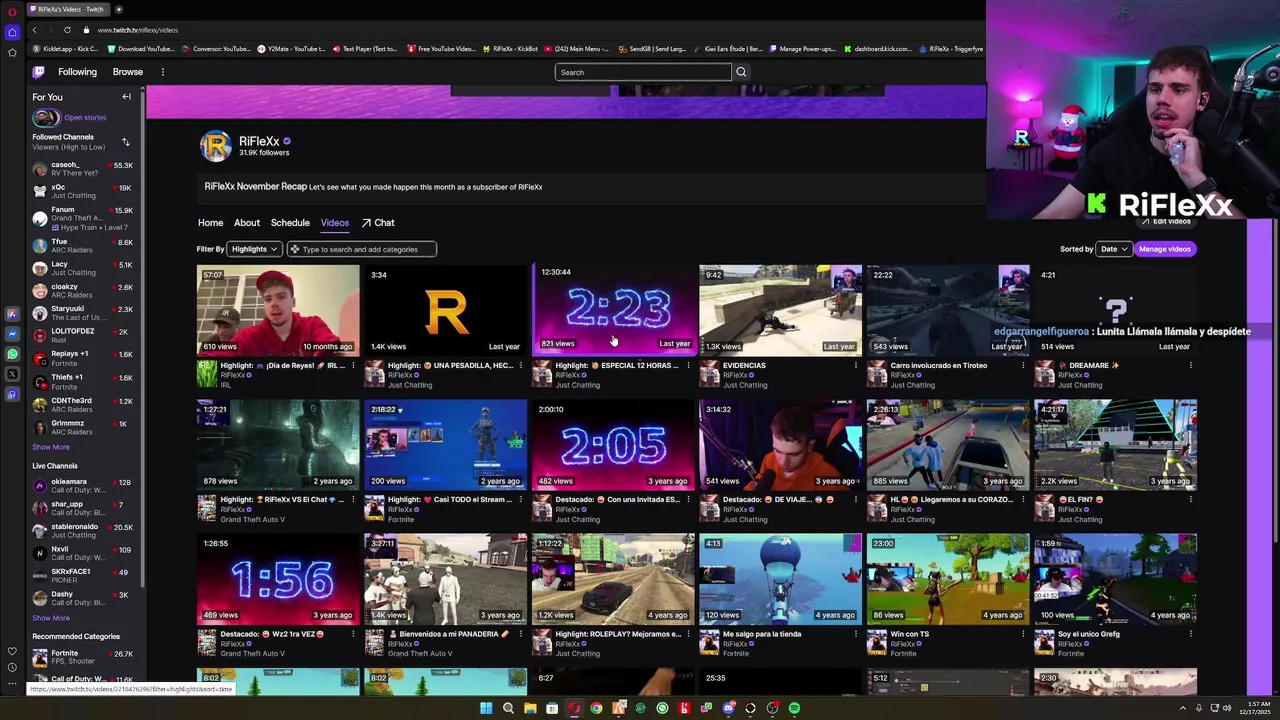The width and height of the screenshot is (1280, 720).
Task: Select the Videos tab
Action: click(334, 223)
